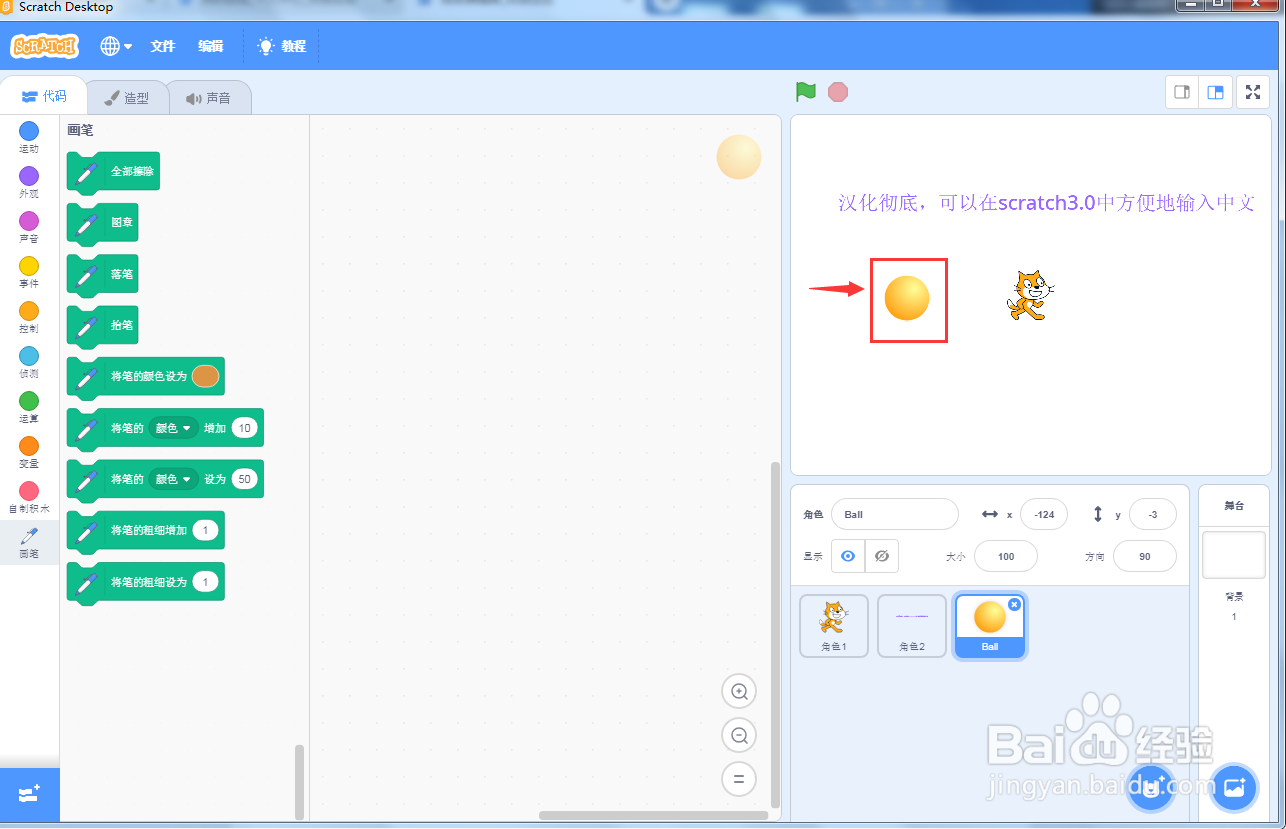
Task: Hide the Ball sprite with crossed-eye toggle
Action: coord(881,556)
